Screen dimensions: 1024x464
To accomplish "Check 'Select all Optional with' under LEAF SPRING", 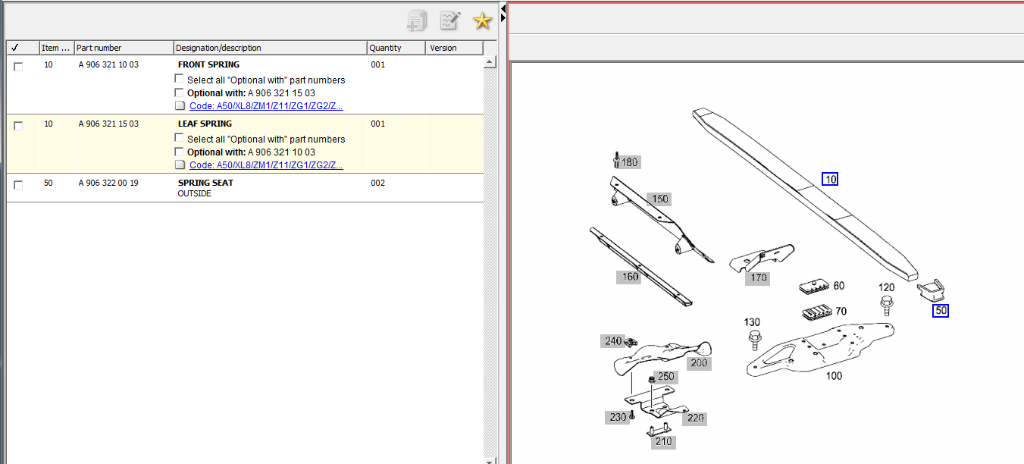I will click(x=180, y=139).
